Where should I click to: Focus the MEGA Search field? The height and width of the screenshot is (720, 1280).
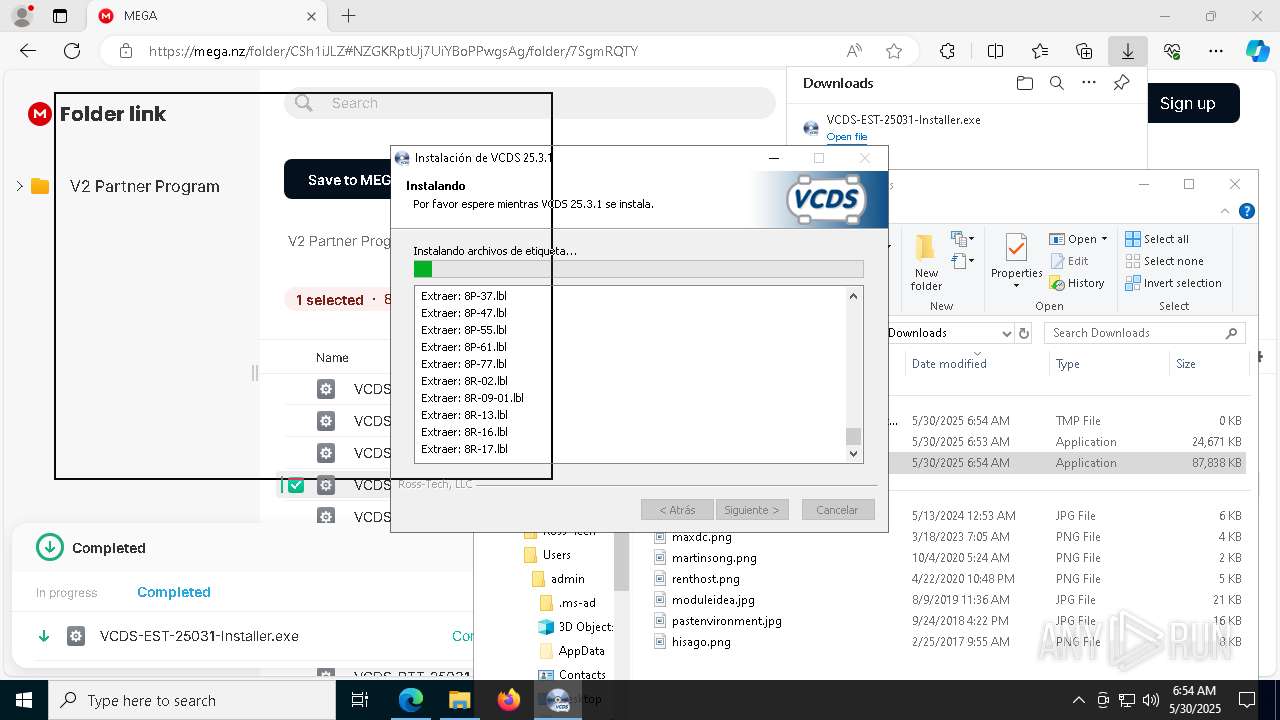tap(530, 103)
